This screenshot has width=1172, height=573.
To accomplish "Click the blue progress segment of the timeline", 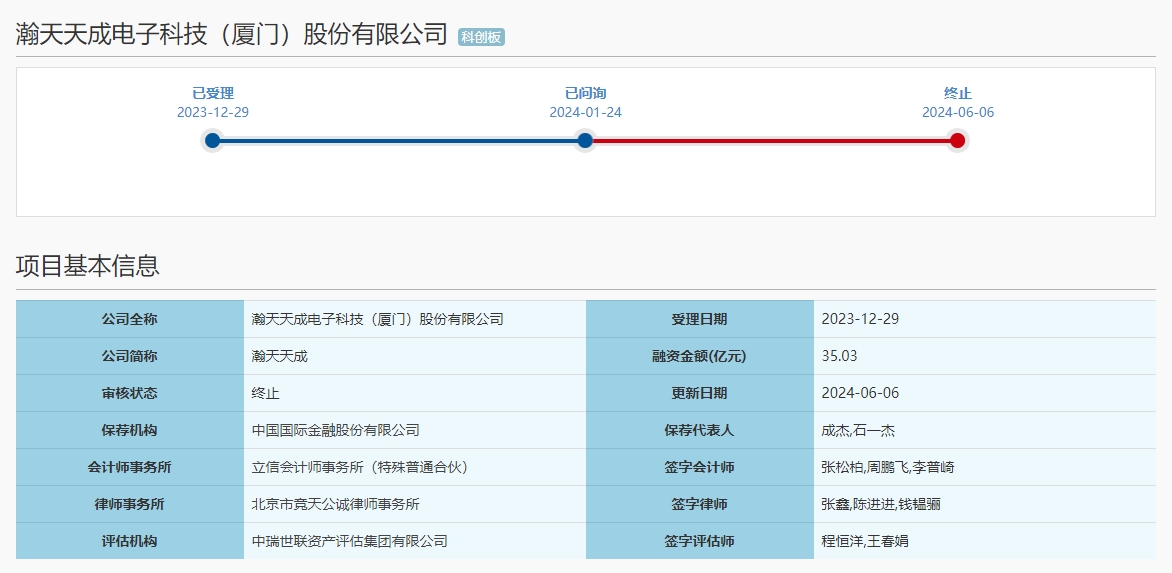I will click(x=399, y=140).
